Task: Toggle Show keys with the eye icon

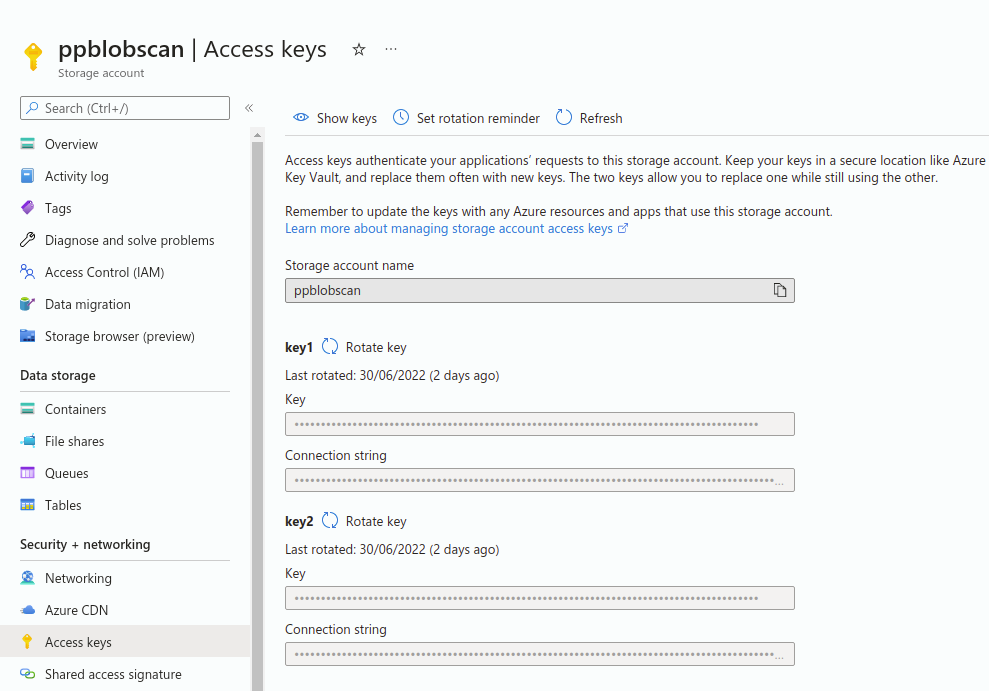Action: [x=301, y=118]
